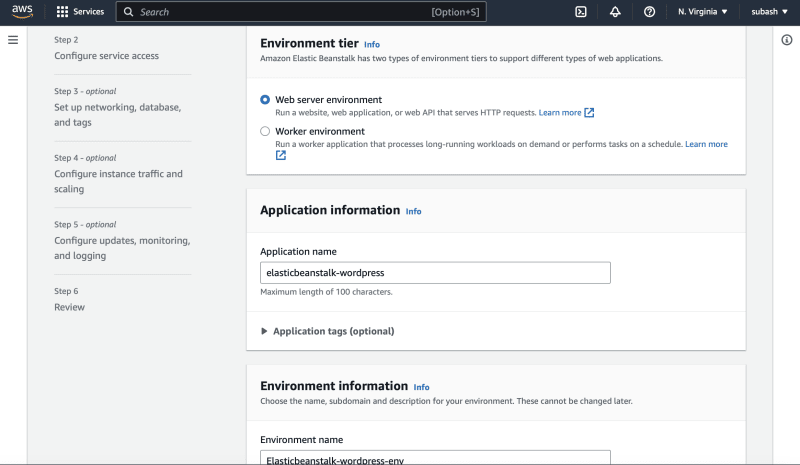
Task: Open the Services grid menu
Action: (x=62, y=12)
